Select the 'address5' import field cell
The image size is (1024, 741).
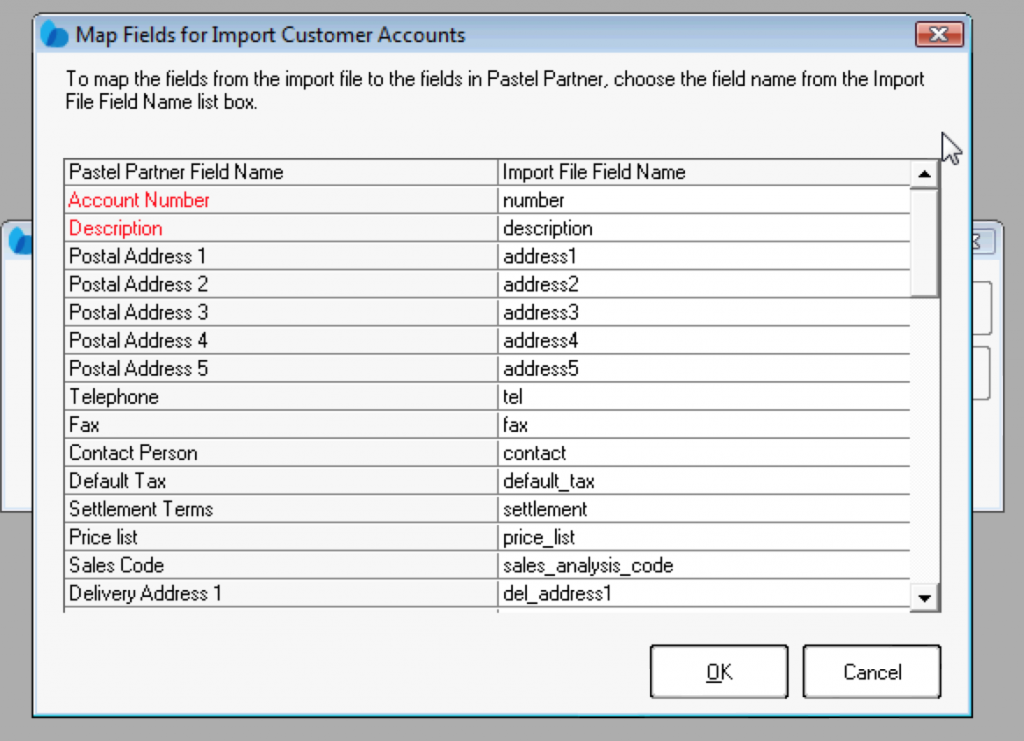pos(704,368)
